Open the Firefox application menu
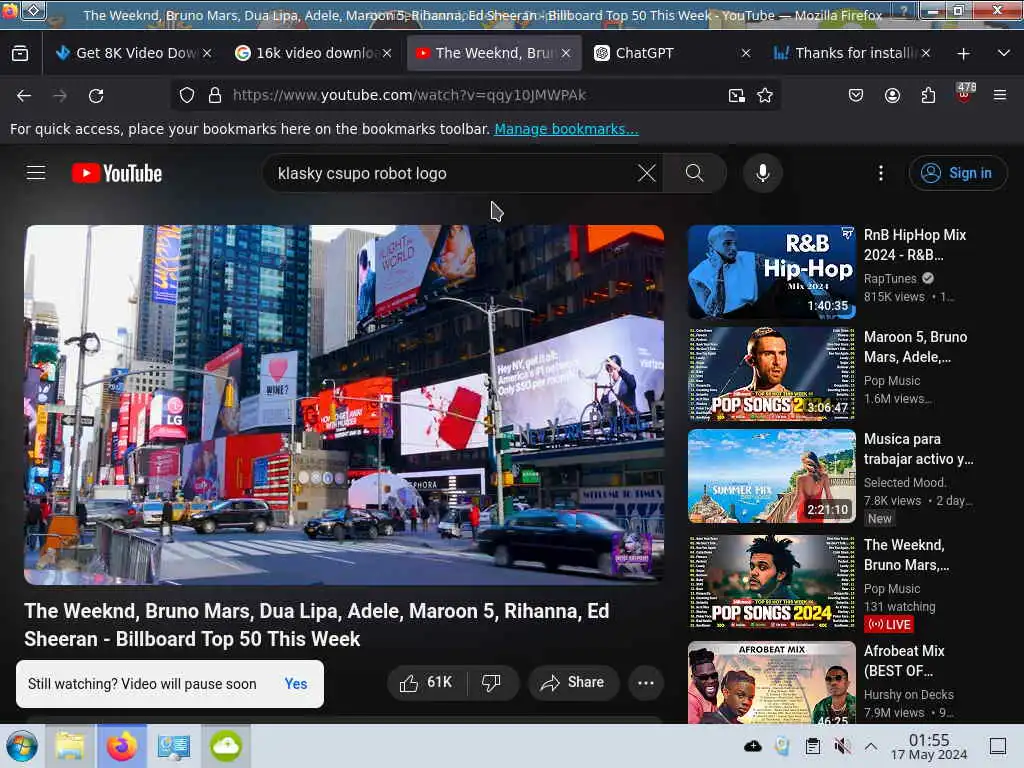Screen dimensions: 1024x768 coord(1000,95)
